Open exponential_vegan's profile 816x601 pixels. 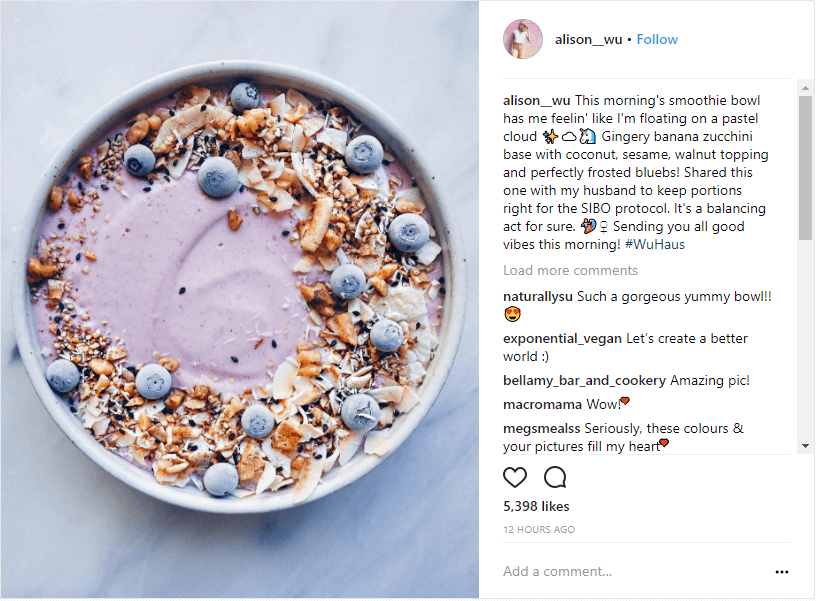[x=562, y=339]
